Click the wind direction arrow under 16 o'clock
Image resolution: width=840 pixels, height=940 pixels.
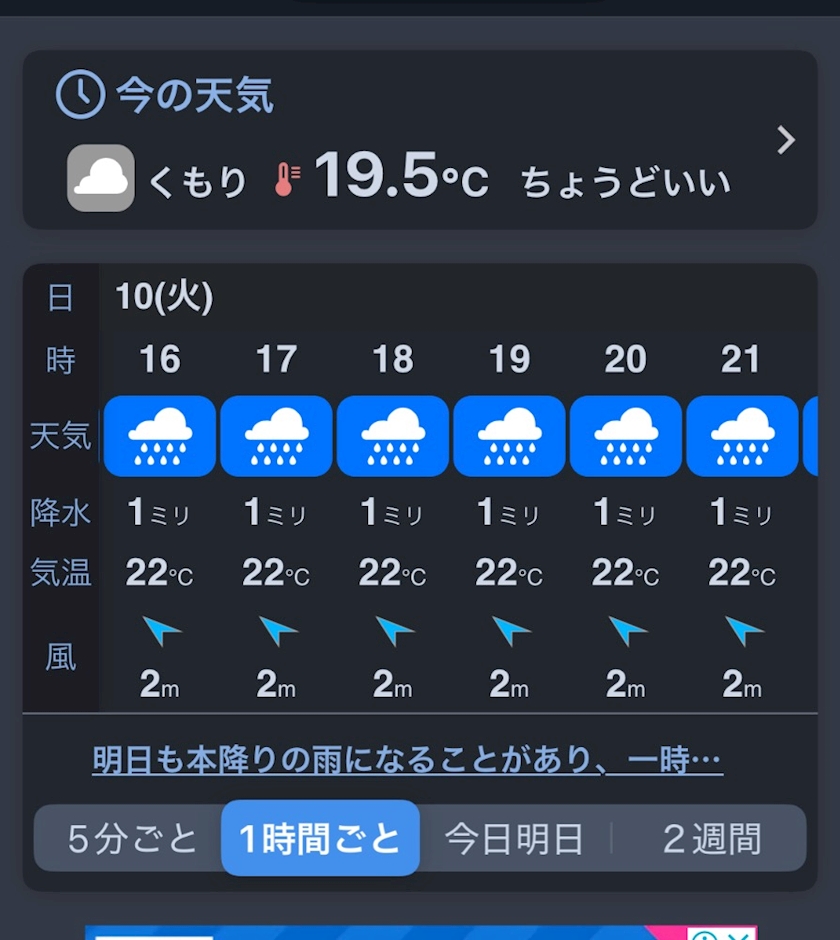click(160, 631)
